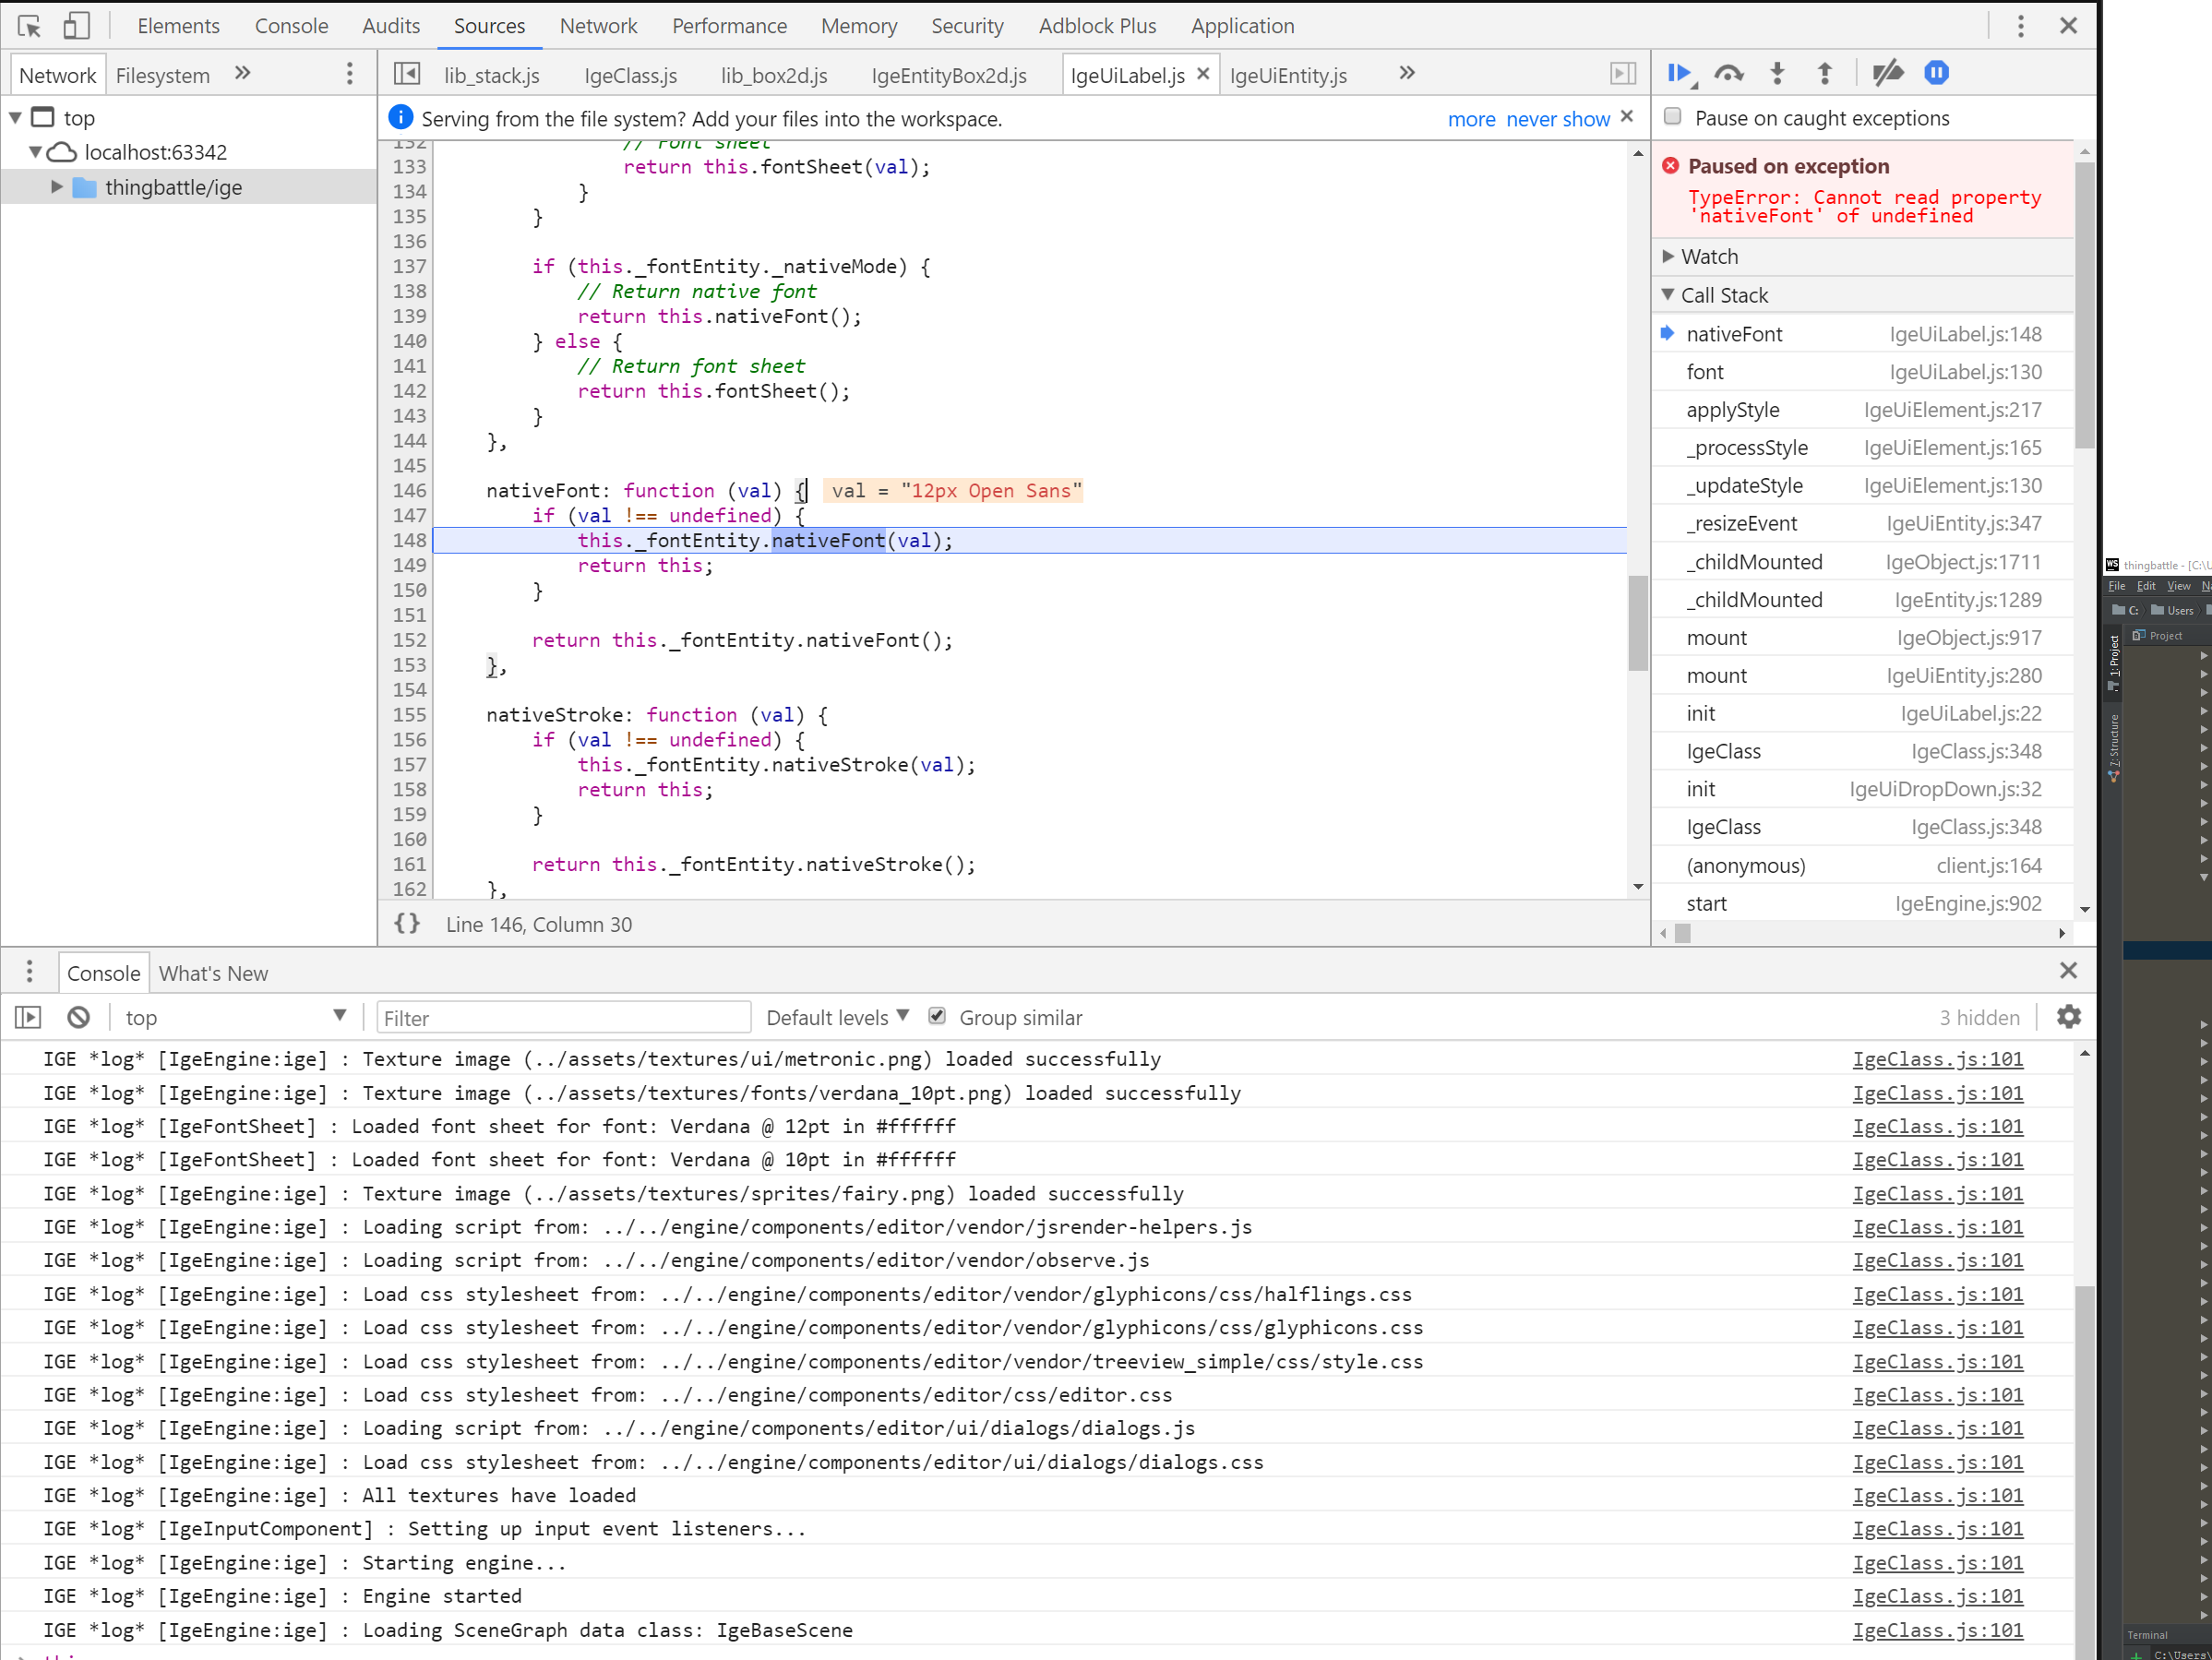
Task: Step out of current function
Action: 1824,74
